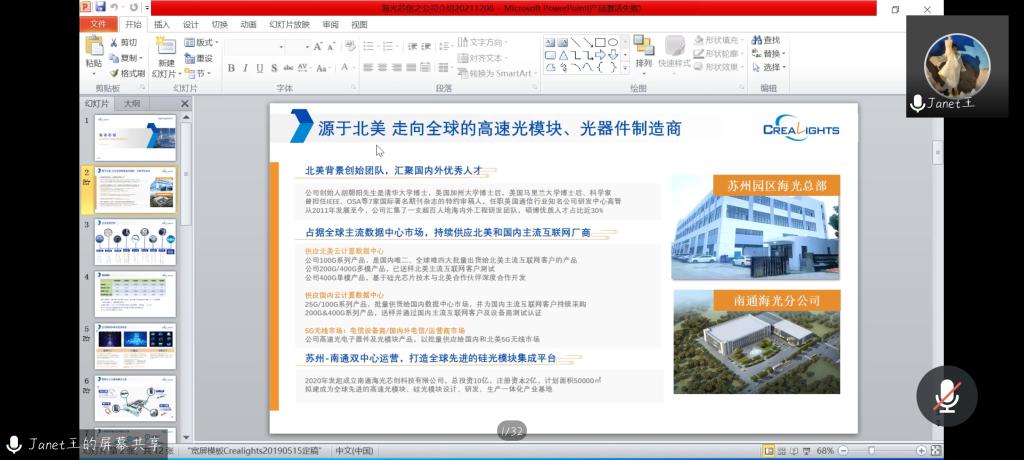The width and height of the screenshot is (1024, 460).
Task: Click the Redo icon in quick access toolbar
Action: click(133, 7)
